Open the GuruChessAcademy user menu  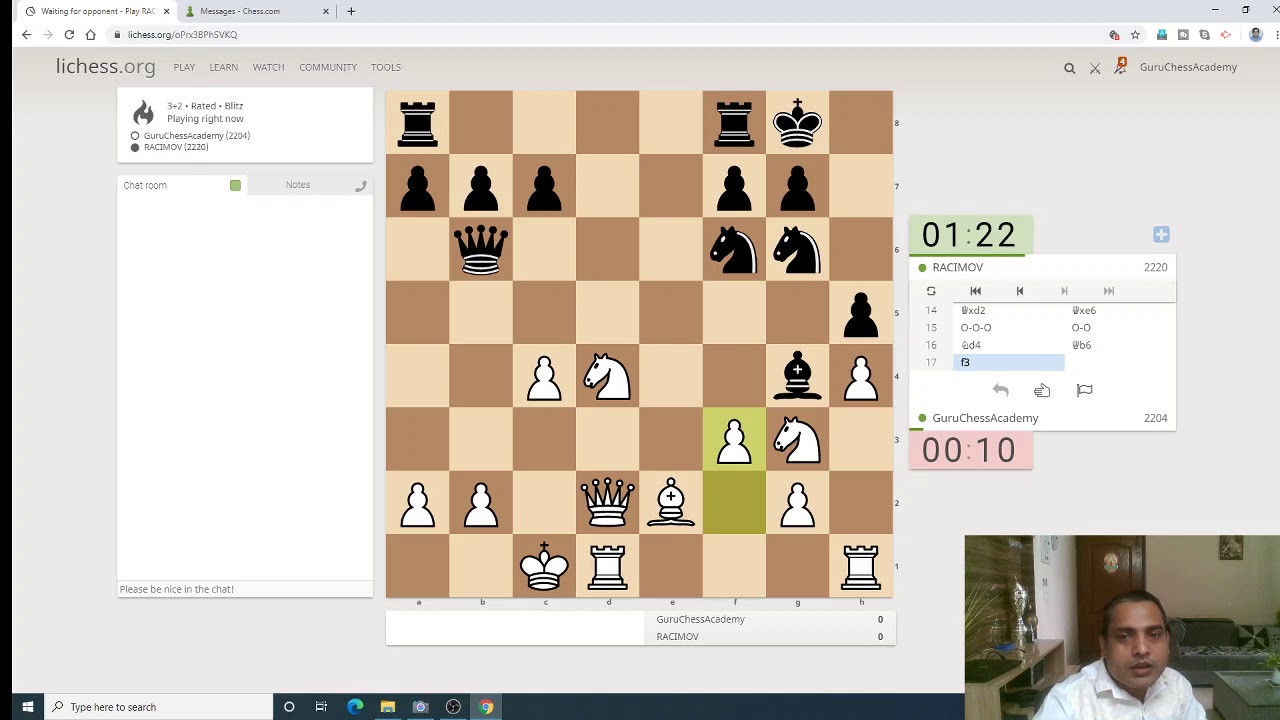(x=1188, y=67)
